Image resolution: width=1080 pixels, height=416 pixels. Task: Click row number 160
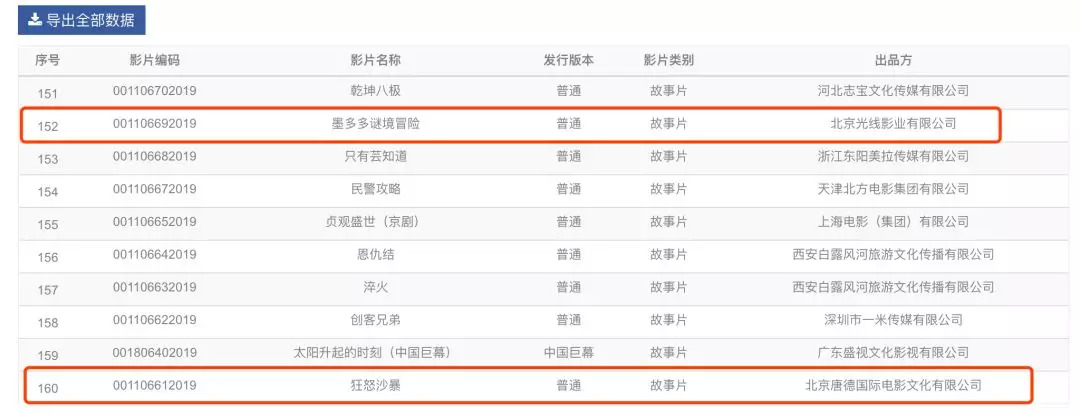[x=48, y=386]
